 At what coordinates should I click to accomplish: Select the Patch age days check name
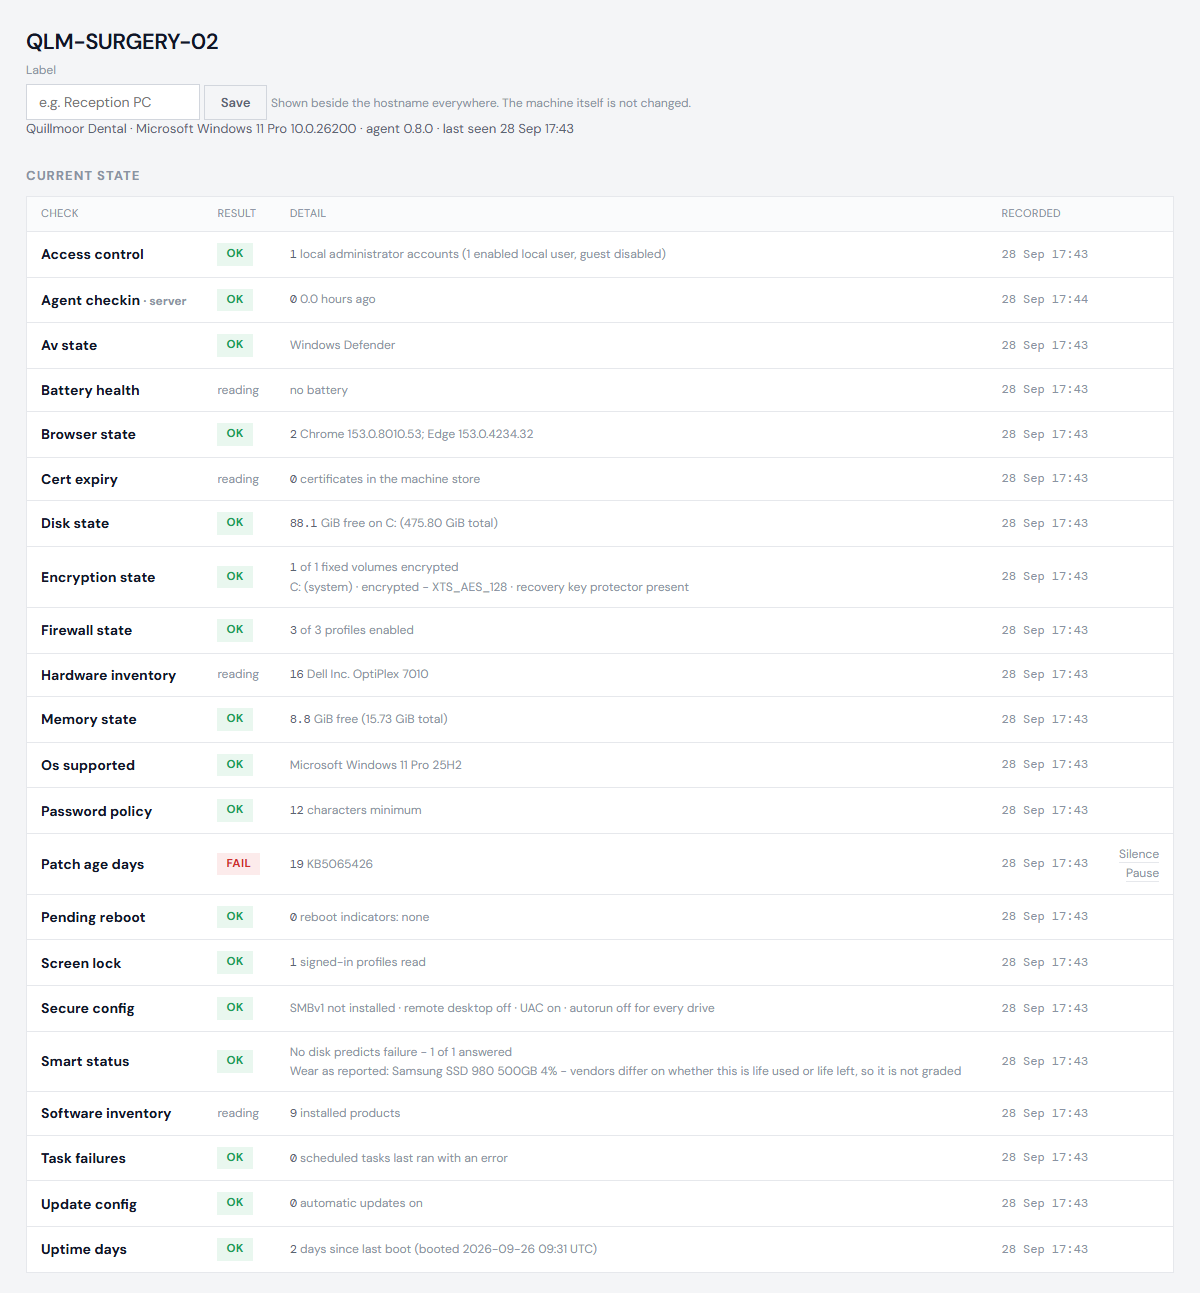(92, 864)
